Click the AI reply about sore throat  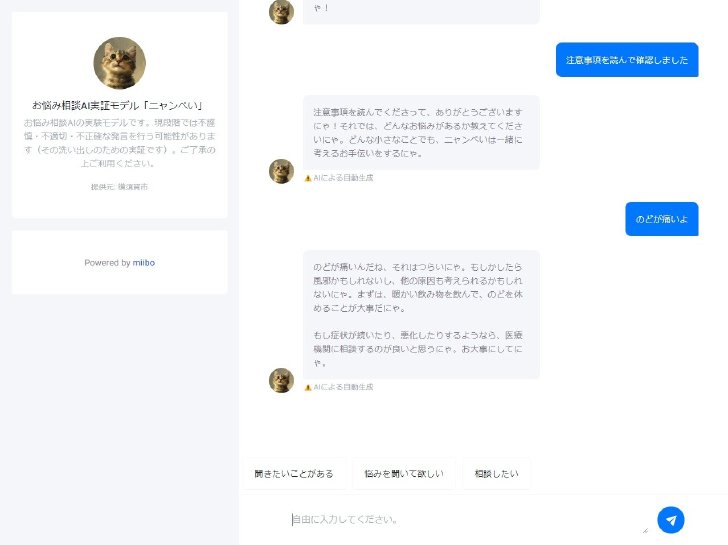pos(421,315)
